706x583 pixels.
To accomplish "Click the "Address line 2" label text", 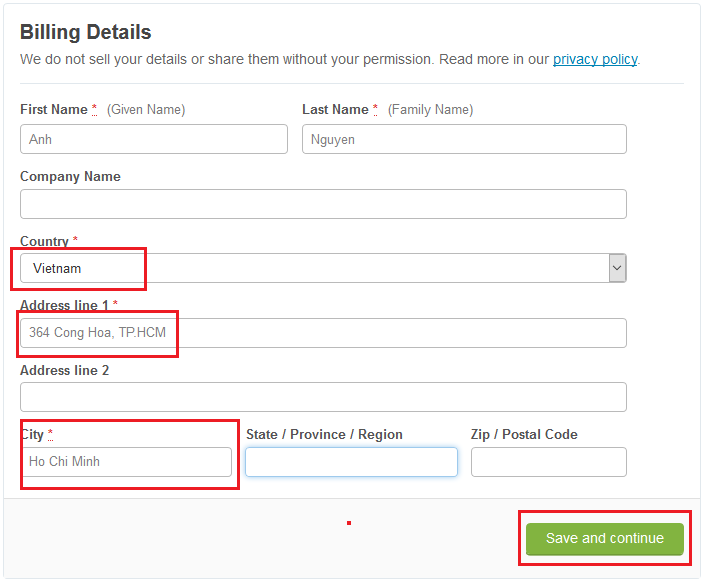I will [x=64, y=370].
